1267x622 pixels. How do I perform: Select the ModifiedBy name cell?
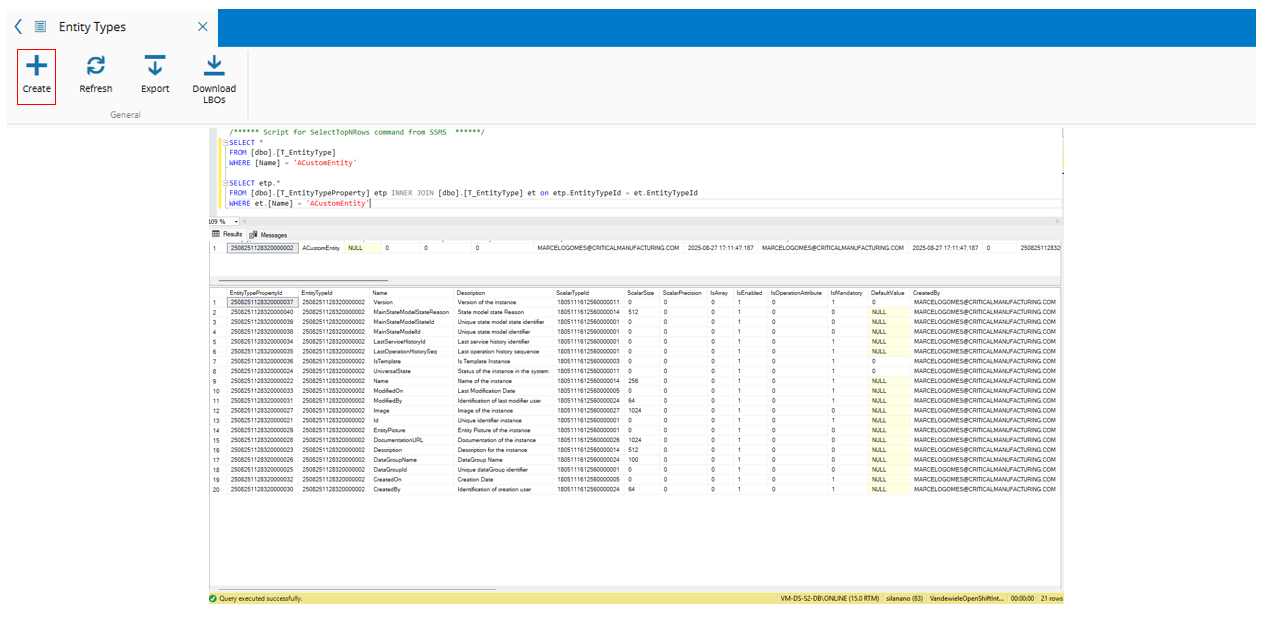pos(412,400)
